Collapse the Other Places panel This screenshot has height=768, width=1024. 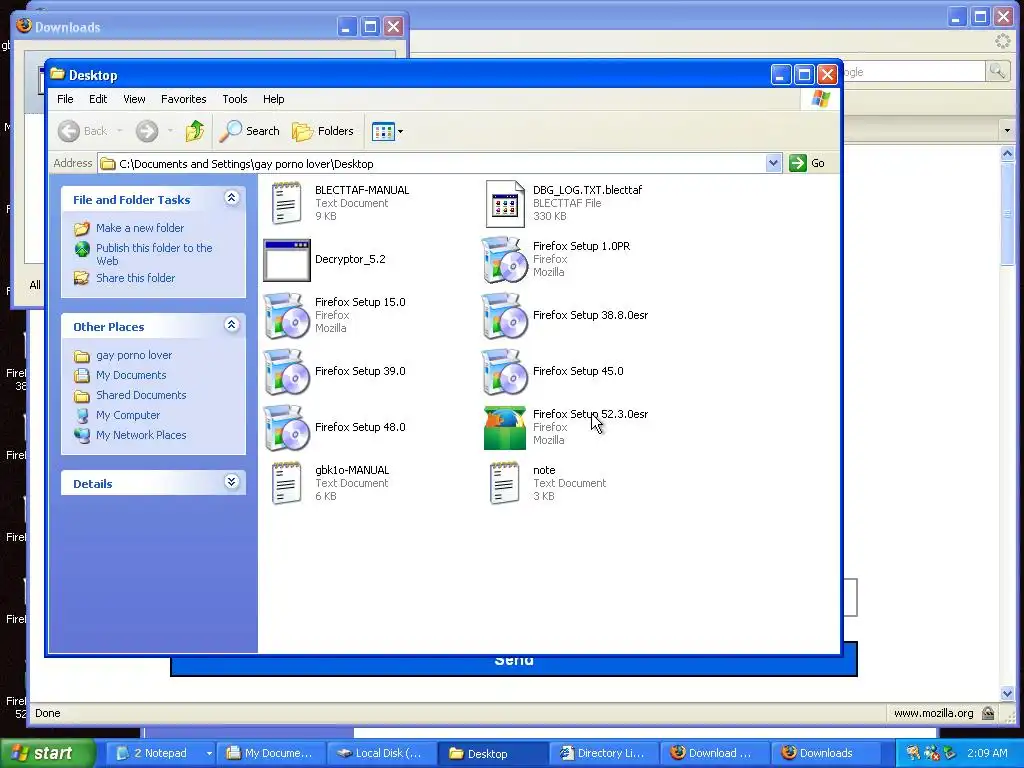232,325
